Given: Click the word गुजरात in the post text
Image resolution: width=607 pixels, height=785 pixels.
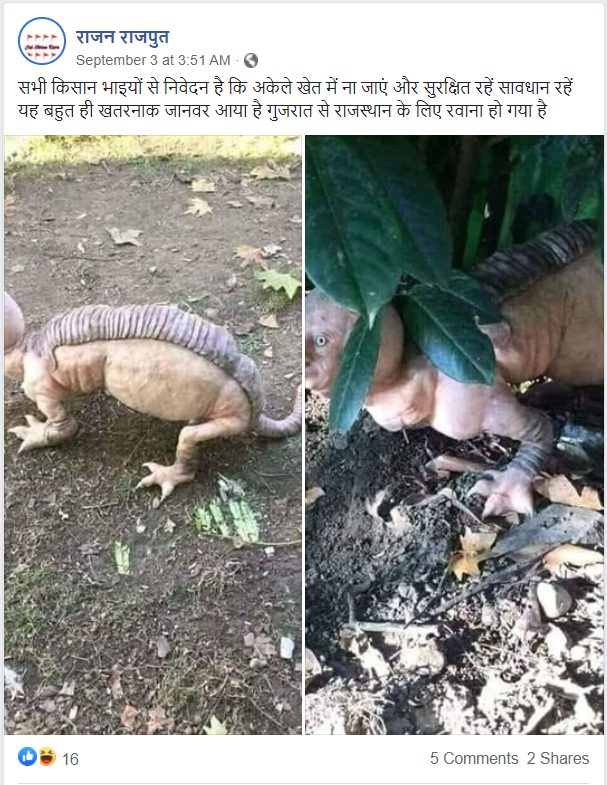Looking at the screenshot, I should pos(290,111).
